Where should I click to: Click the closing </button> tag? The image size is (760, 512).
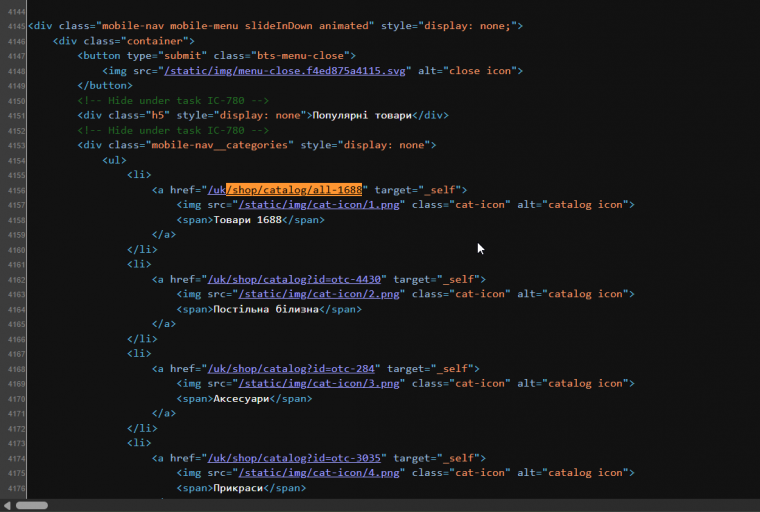tap(105, 85)
